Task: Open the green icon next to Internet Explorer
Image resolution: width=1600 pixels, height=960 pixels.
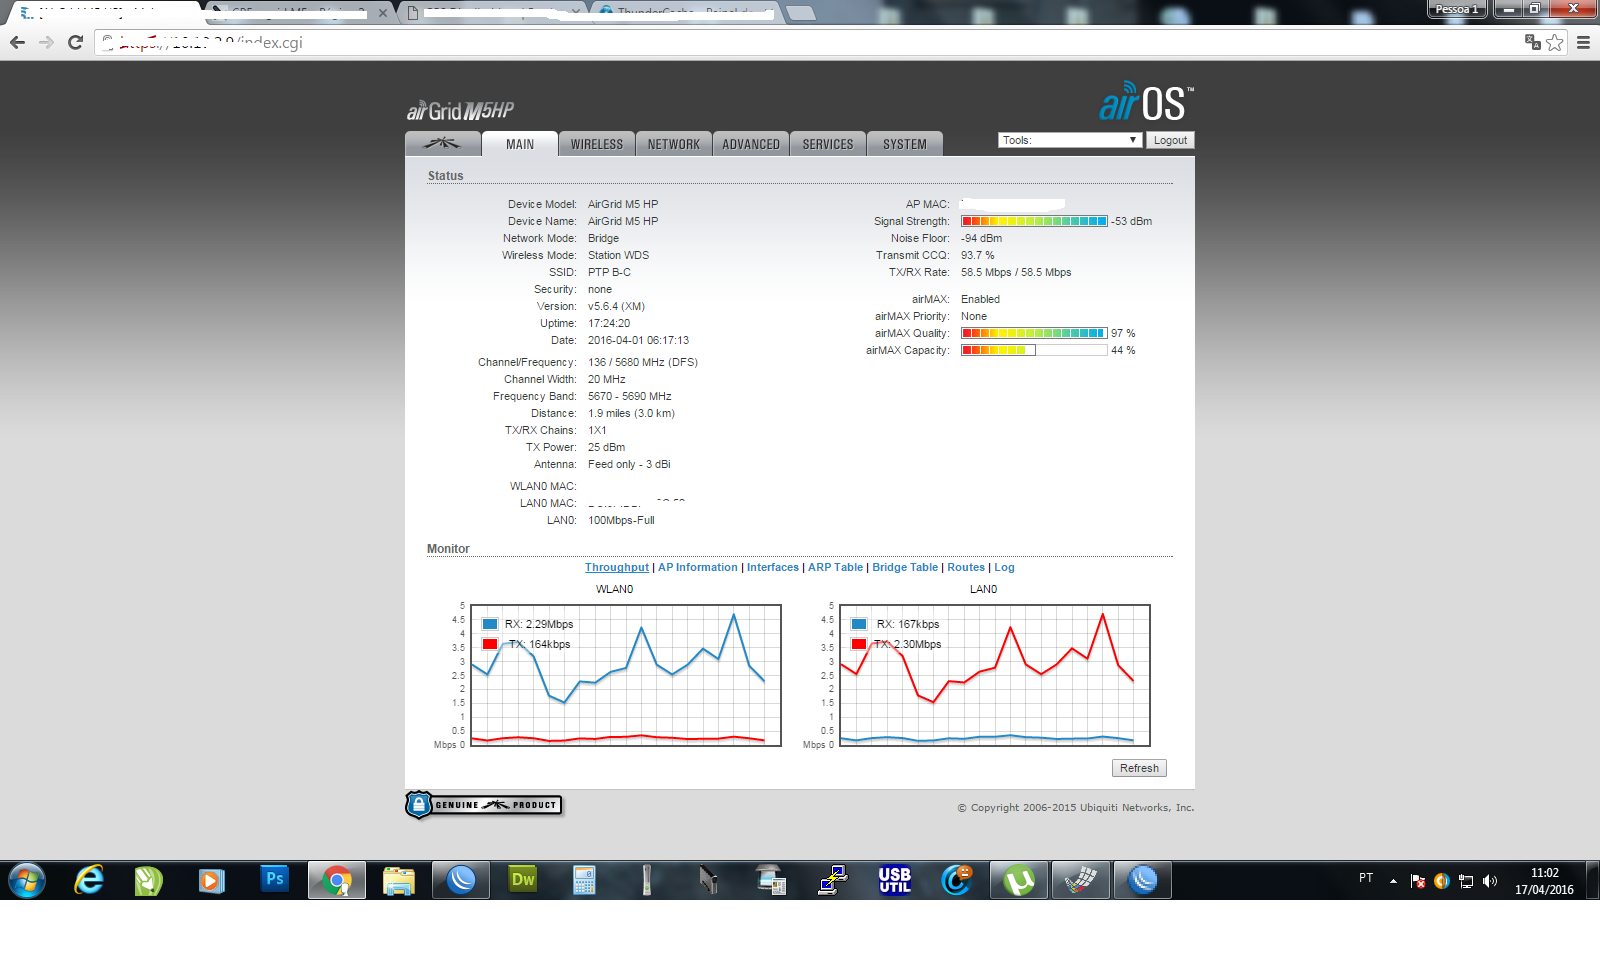Action: point(149,880)
